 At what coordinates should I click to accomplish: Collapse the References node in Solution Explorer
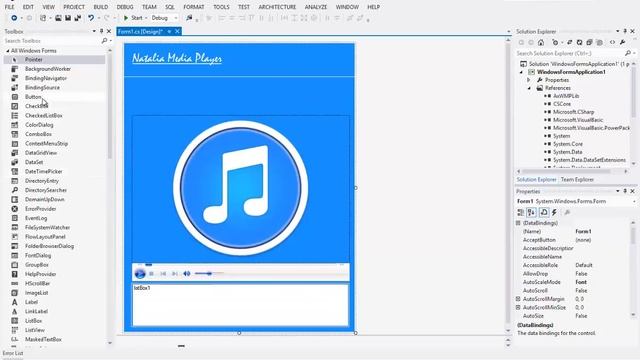coord(529,88)
